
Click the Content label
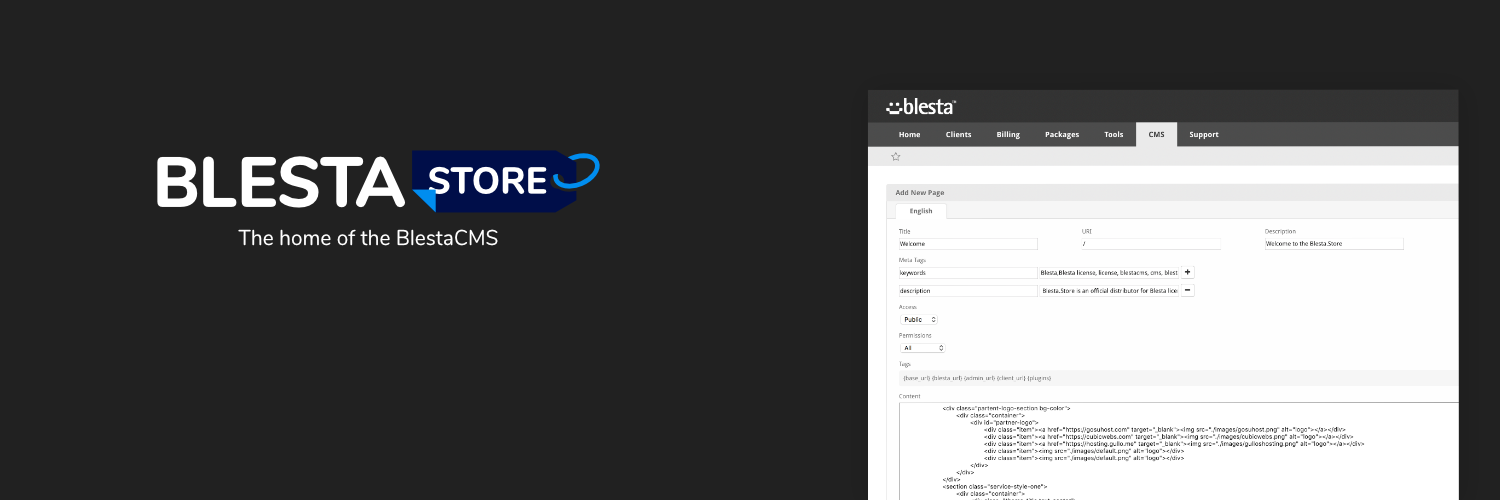(x=909, y=396)
